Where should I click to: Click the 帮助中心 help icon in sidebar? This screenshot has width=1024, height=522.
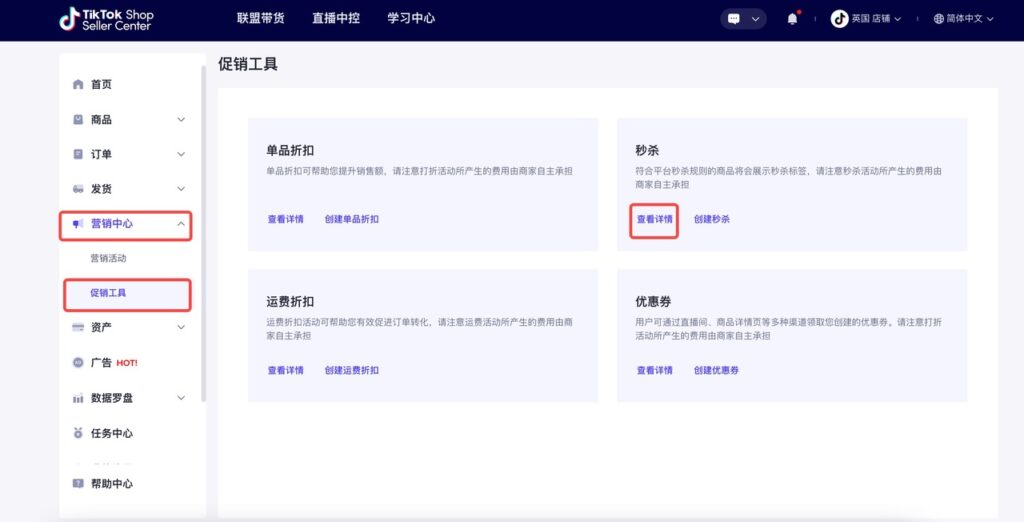(x=78, y=483)
